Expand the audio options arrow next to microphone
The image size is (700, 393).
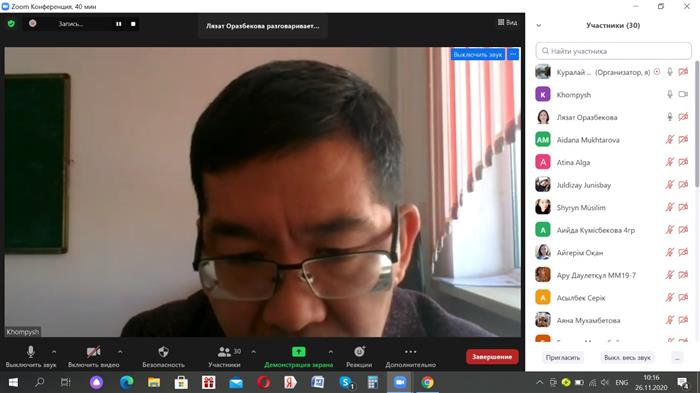[54, 352]
